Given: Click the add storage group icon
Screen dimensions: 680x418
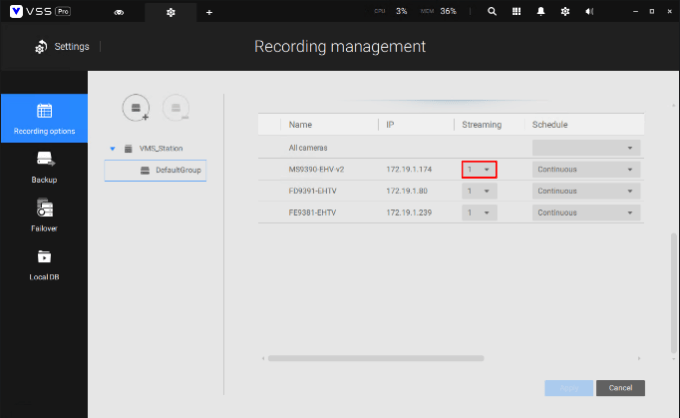Looking at the screenshot, I should [136, 107].
